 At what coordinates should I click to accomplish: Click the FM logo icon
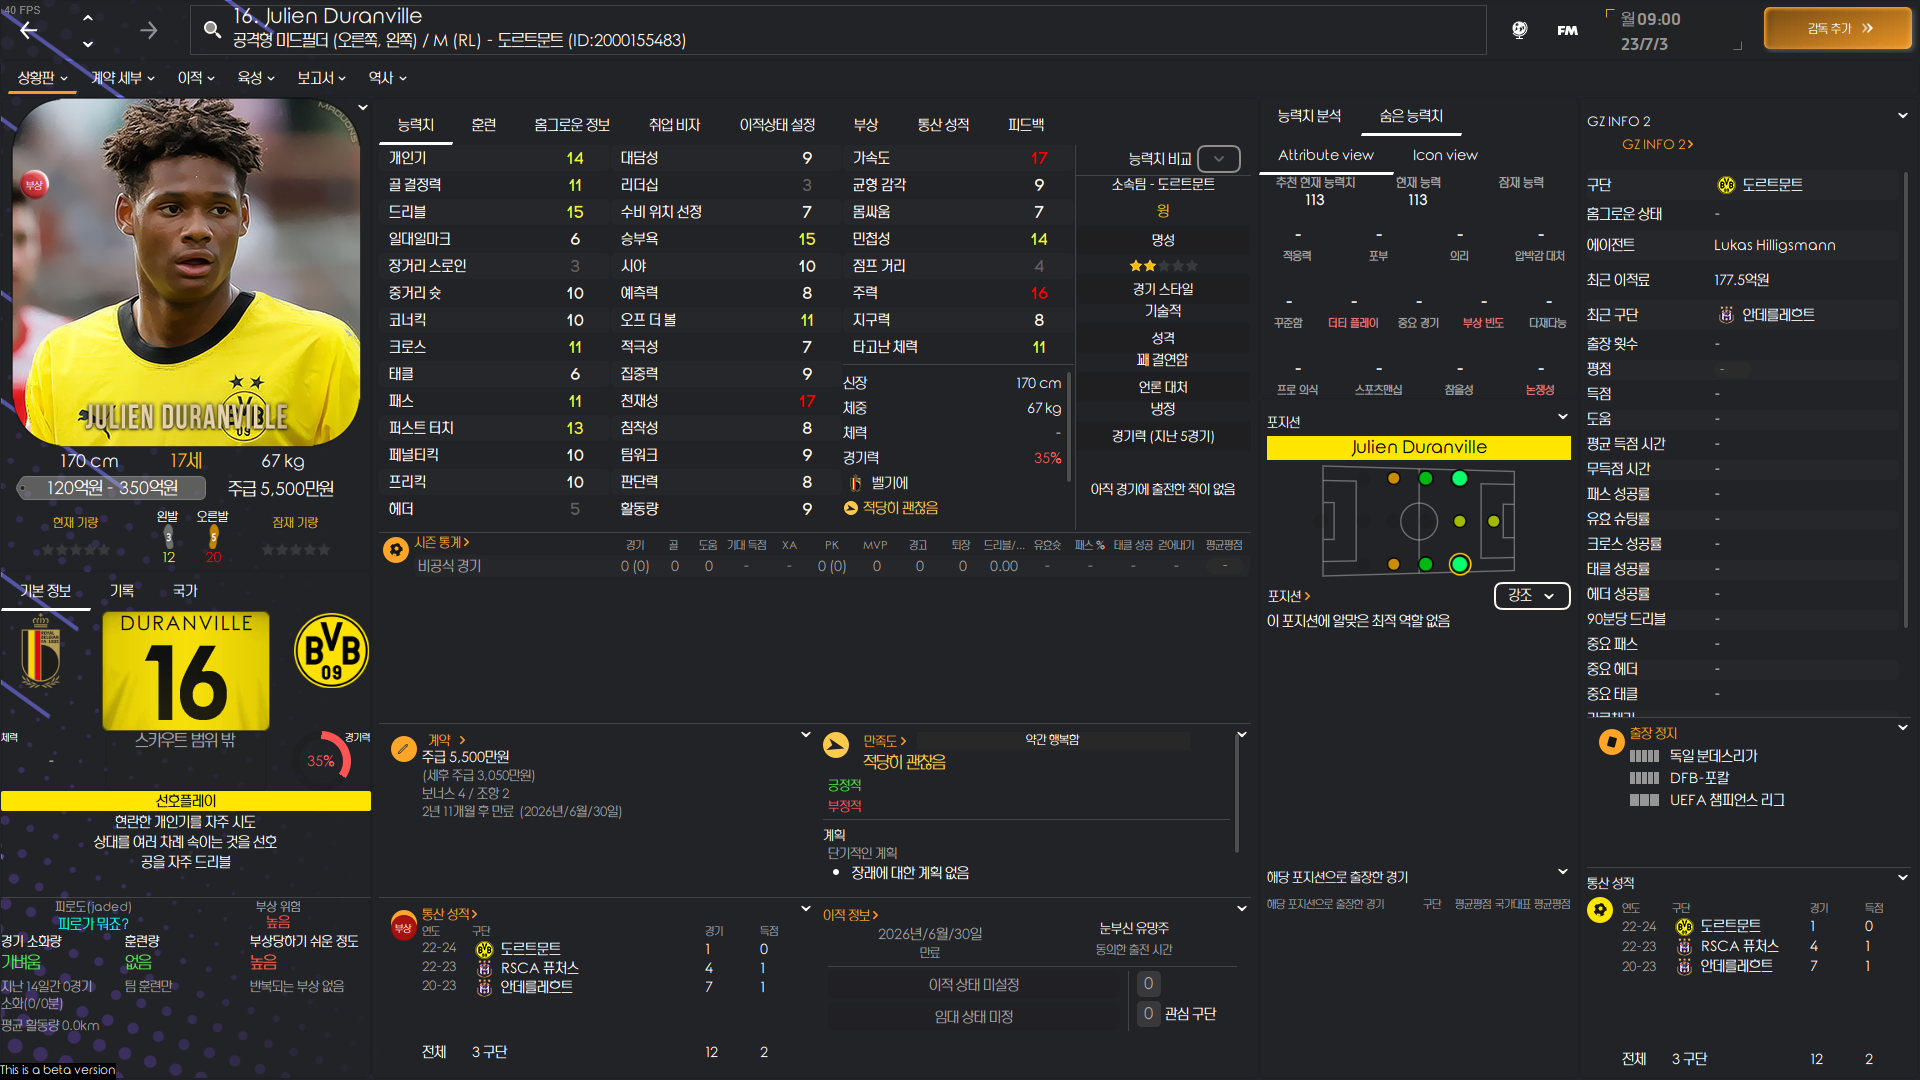click(1567, 30)
